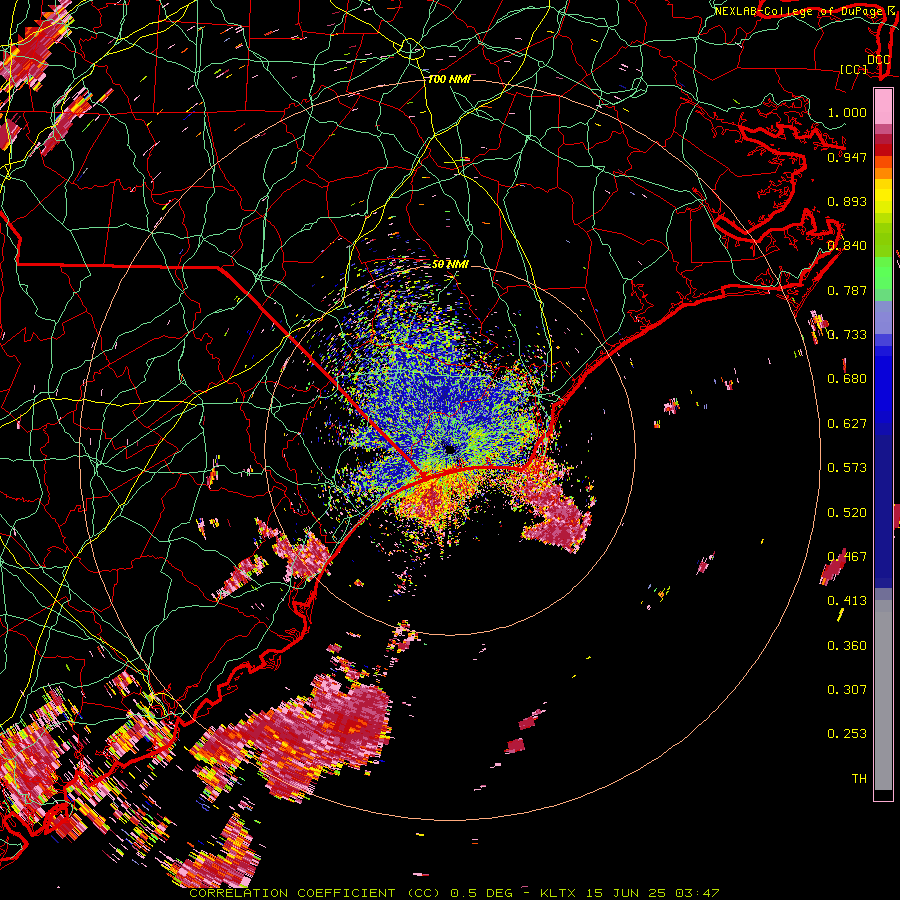Select the 0.733 legend value
900x900 pixels.
[x=847, y=335]
